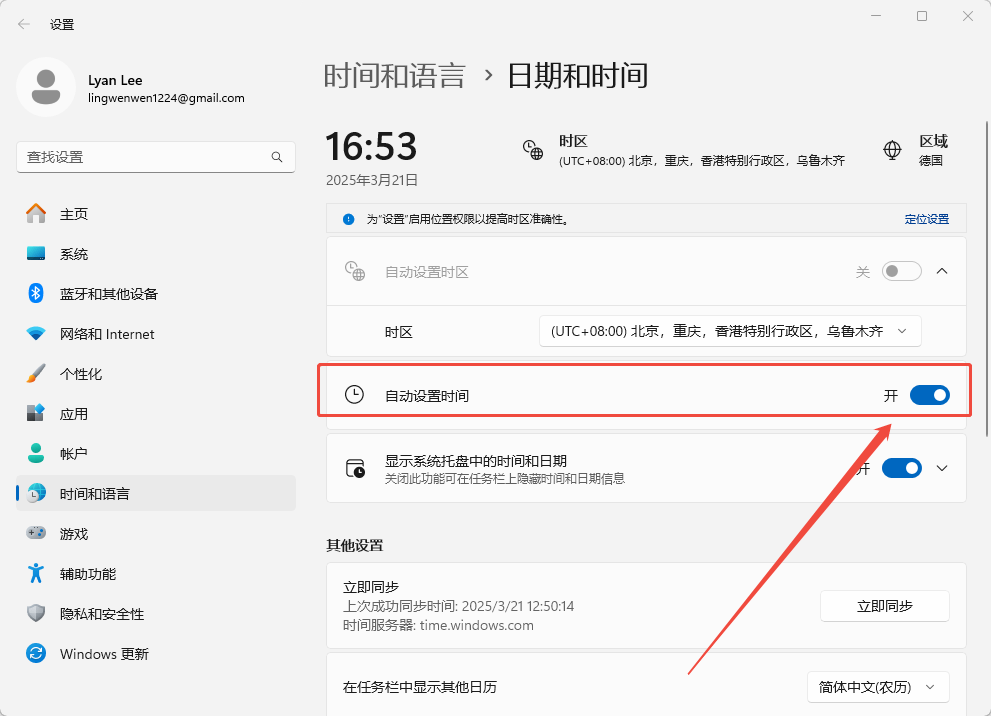Select the Bluetooth icon for 蓝牙和其他设备
991x716 pixels.
tap(36, 293)
